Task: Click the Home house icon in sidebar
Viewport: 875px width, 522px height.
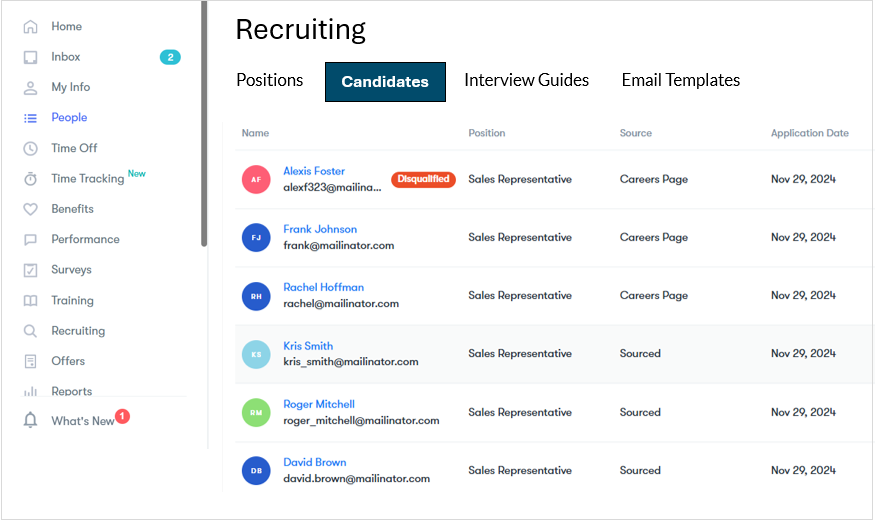Action: (x=31, y=27)
